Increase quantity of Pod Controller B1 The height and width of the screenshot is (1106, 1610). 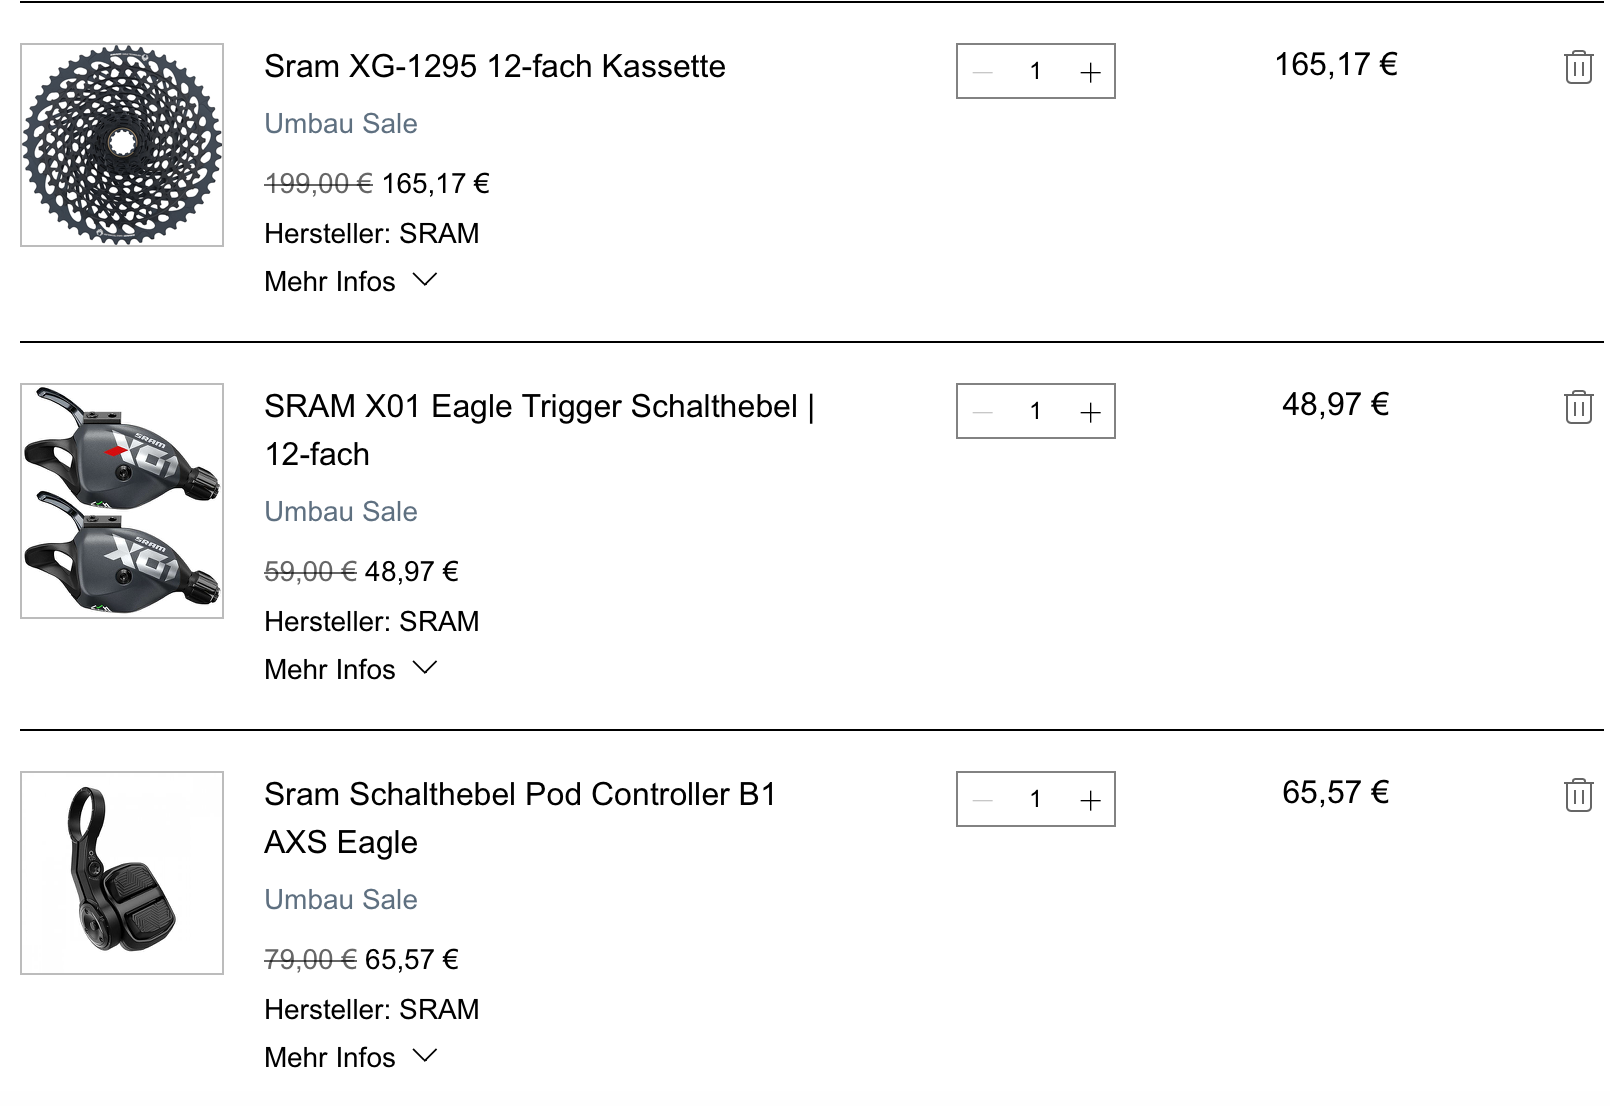point(1090,800)
